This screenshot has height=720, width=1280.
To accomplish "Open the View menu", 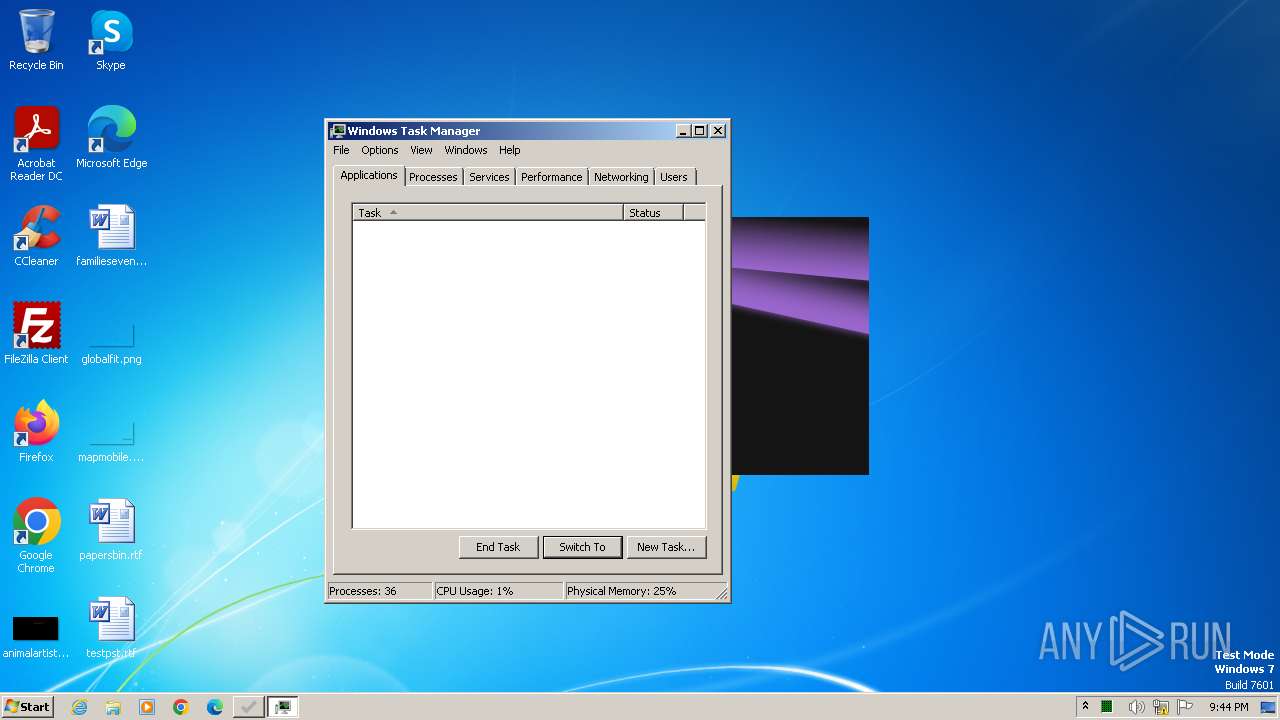I will click(x=421, y=150).
